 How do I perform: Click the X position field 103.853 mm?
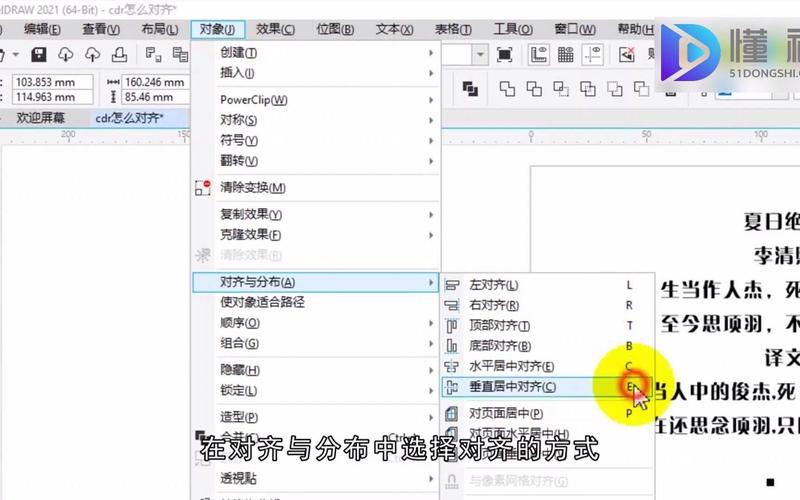[x=53, y=82]
